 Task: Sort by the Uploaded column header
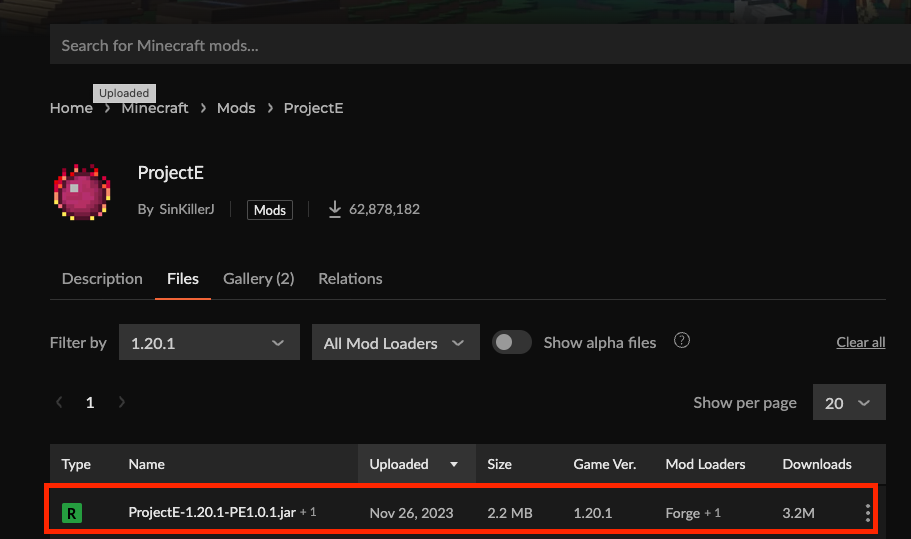[417, 464]
